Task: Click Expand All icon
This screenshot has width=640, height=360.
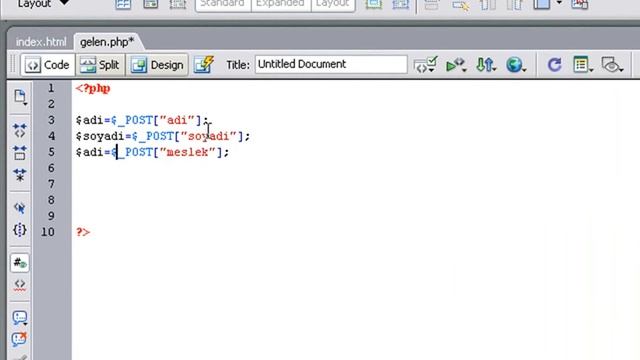Action: [20, 175]
